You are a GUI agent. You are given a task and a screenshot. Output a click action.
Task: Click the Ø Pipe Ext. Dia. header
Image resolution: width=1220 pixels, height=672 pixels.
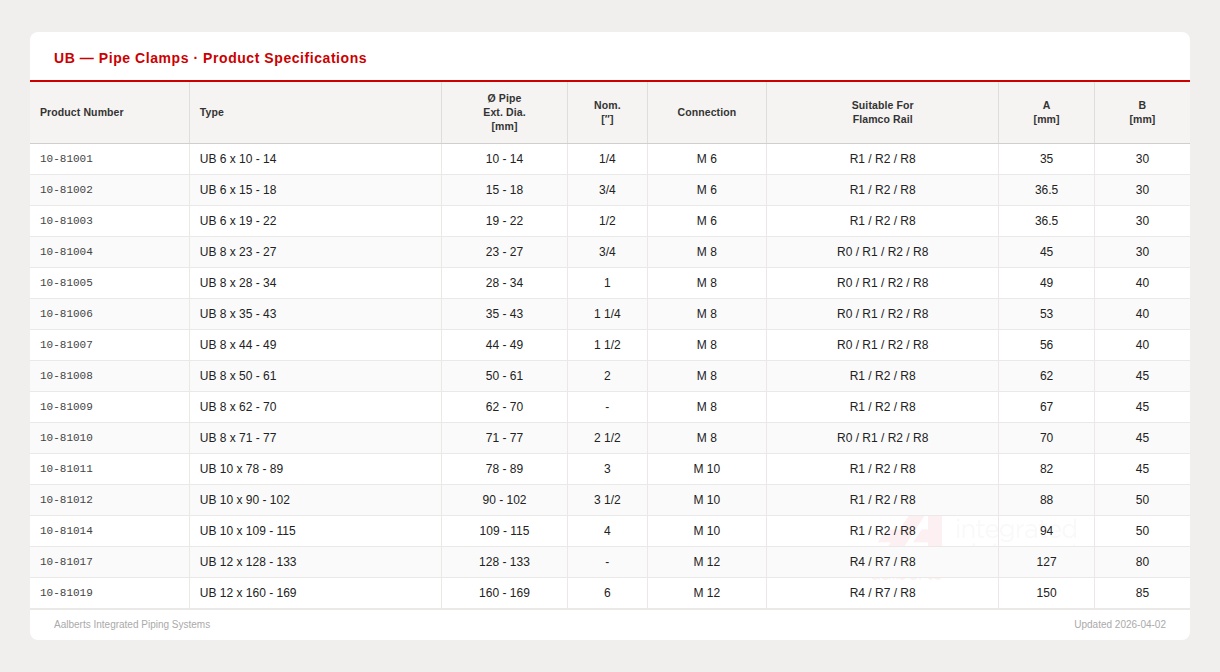click(504, 112)
